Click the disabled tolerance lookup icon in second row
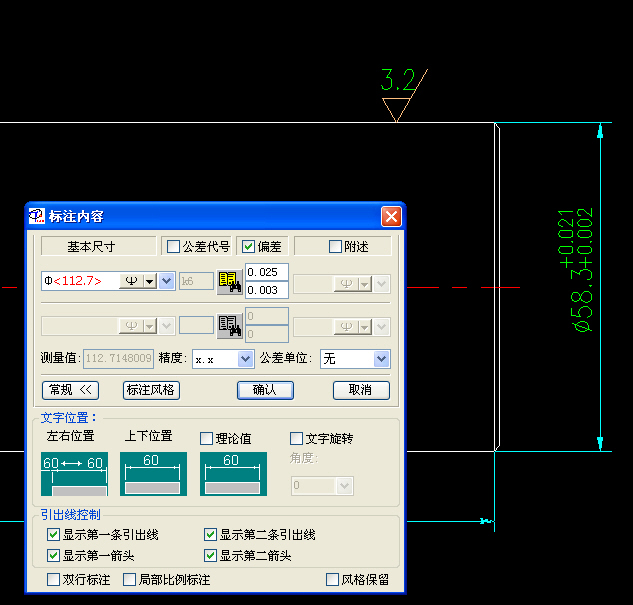This screenshot has width=633, height=605. [x=229, y=325]
